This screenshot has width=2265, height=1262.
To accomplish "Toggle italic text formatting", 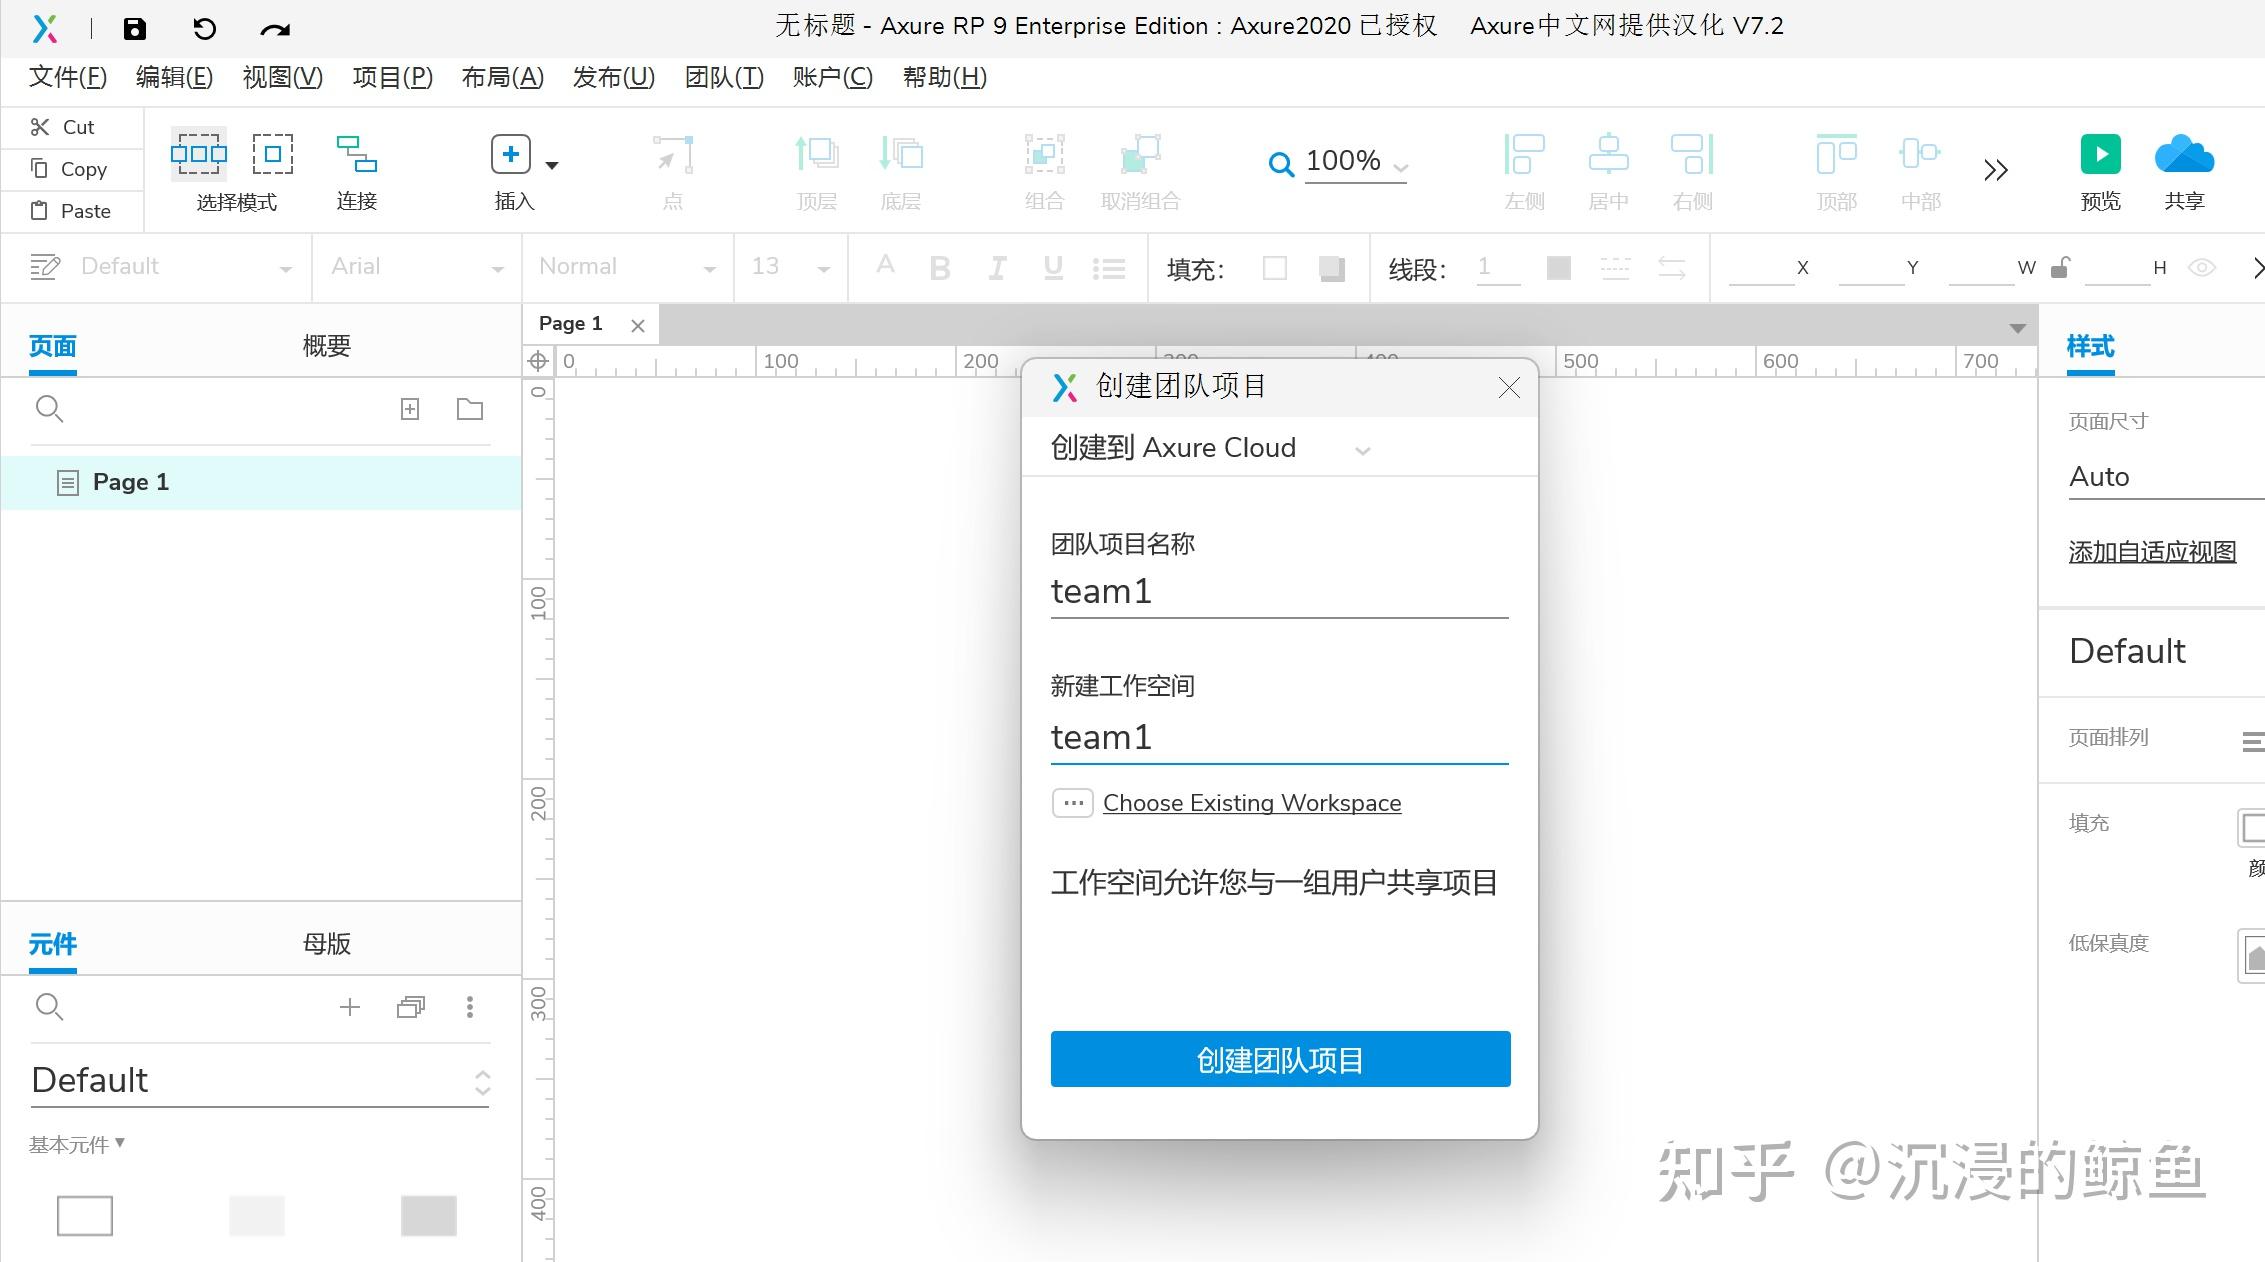I will (x=996, y=267).
